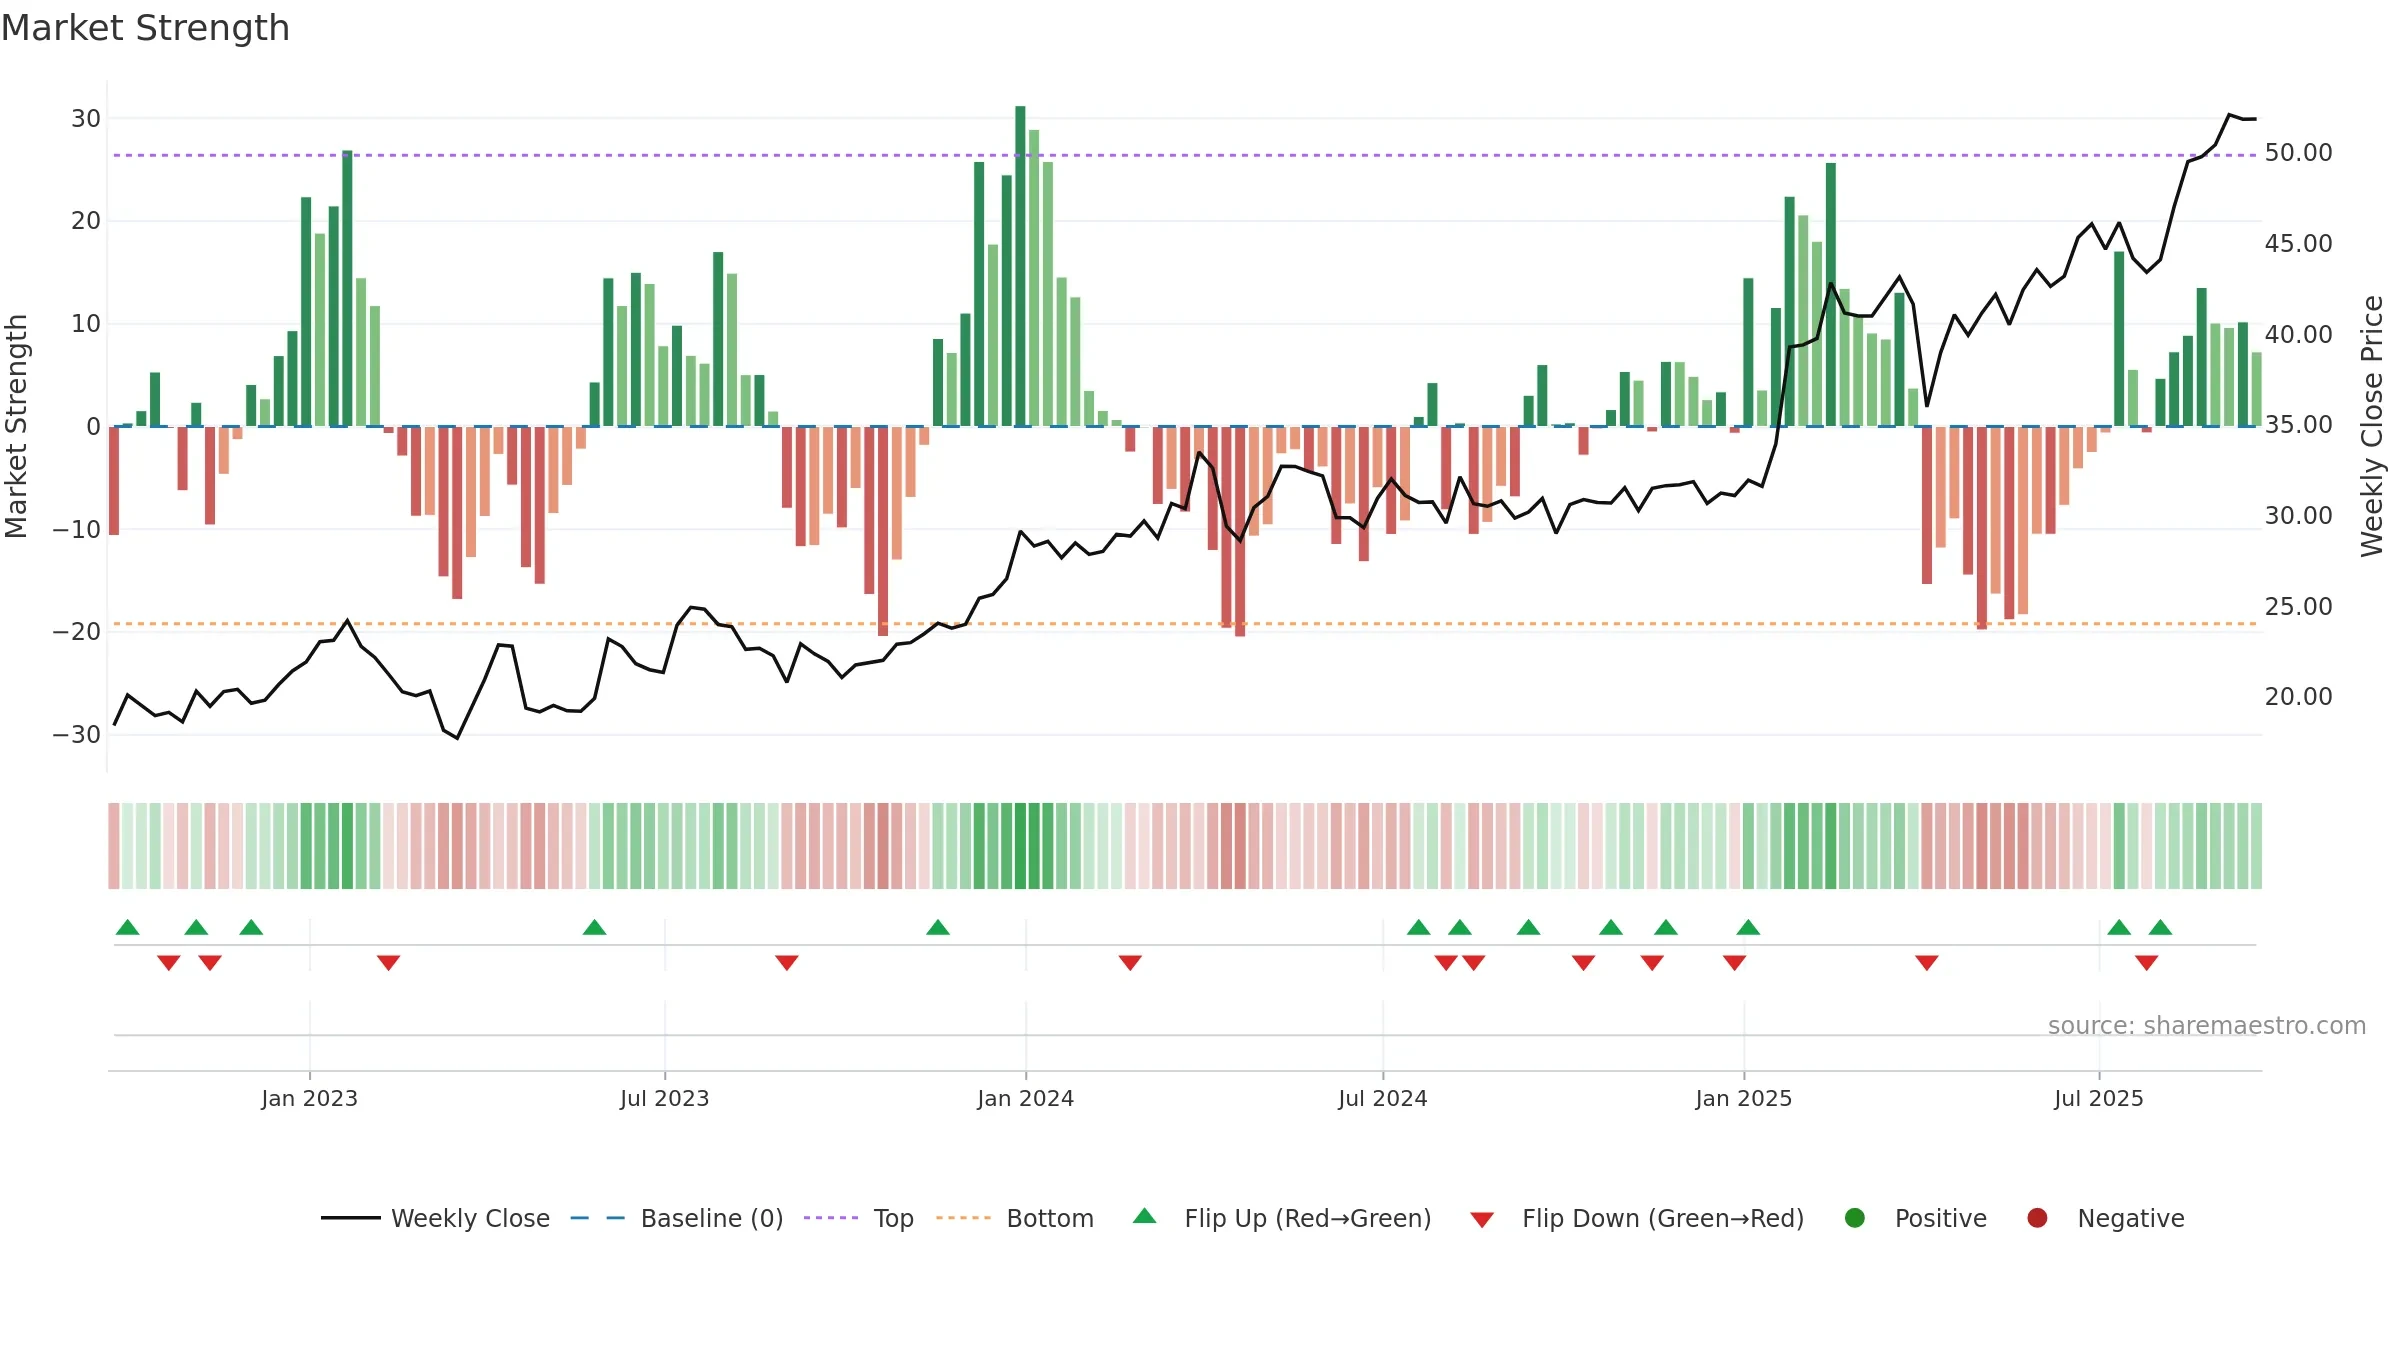Click the −20 strength axis label

tap(77, 632)
